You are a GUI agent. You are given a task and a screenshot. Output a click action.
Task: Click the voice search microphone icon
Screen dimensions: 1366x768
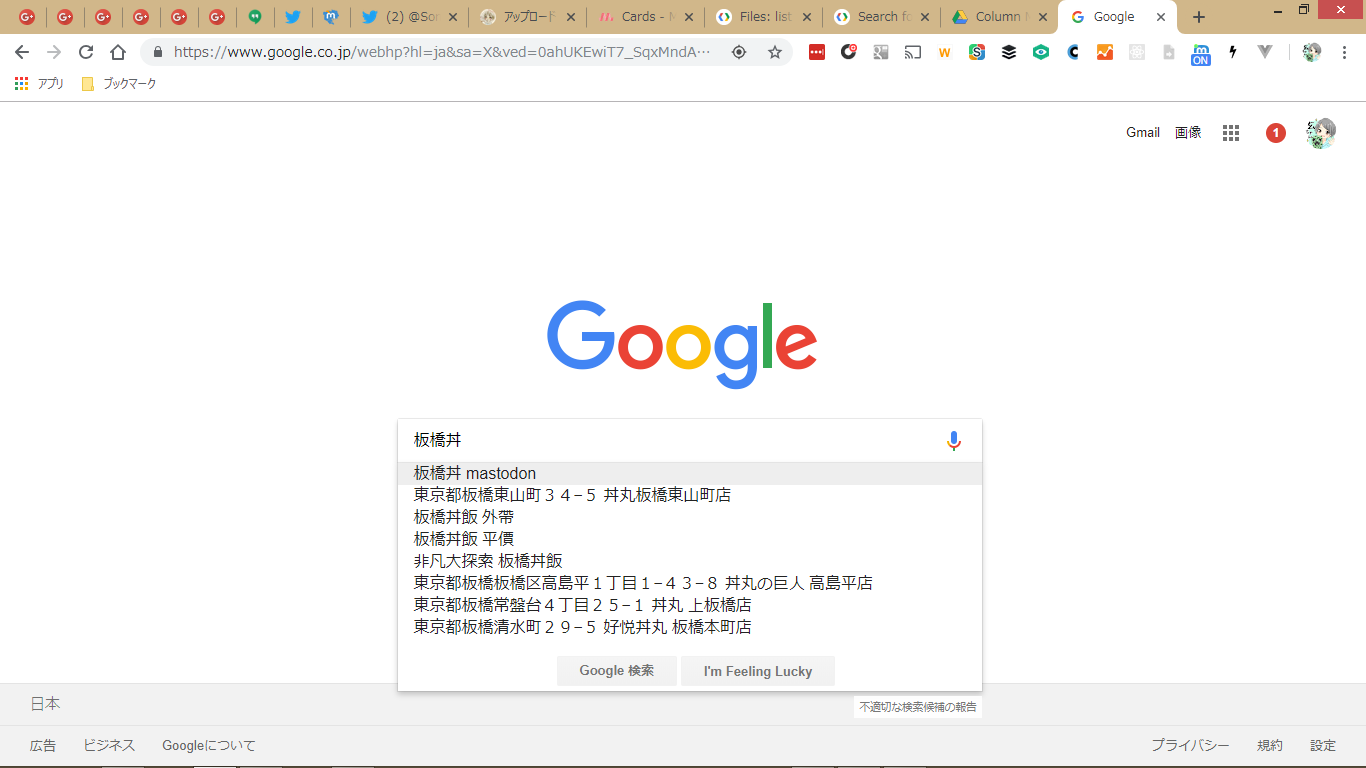953,440
